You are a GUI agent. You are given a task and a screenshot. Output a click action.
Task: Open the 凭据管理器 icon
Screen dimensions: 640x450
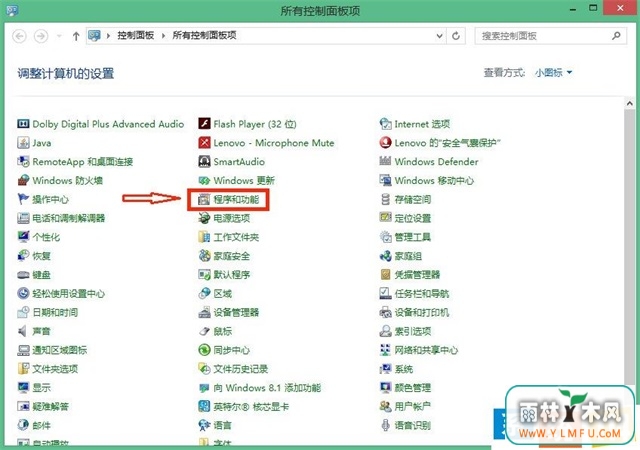click(x=385, y=274)
